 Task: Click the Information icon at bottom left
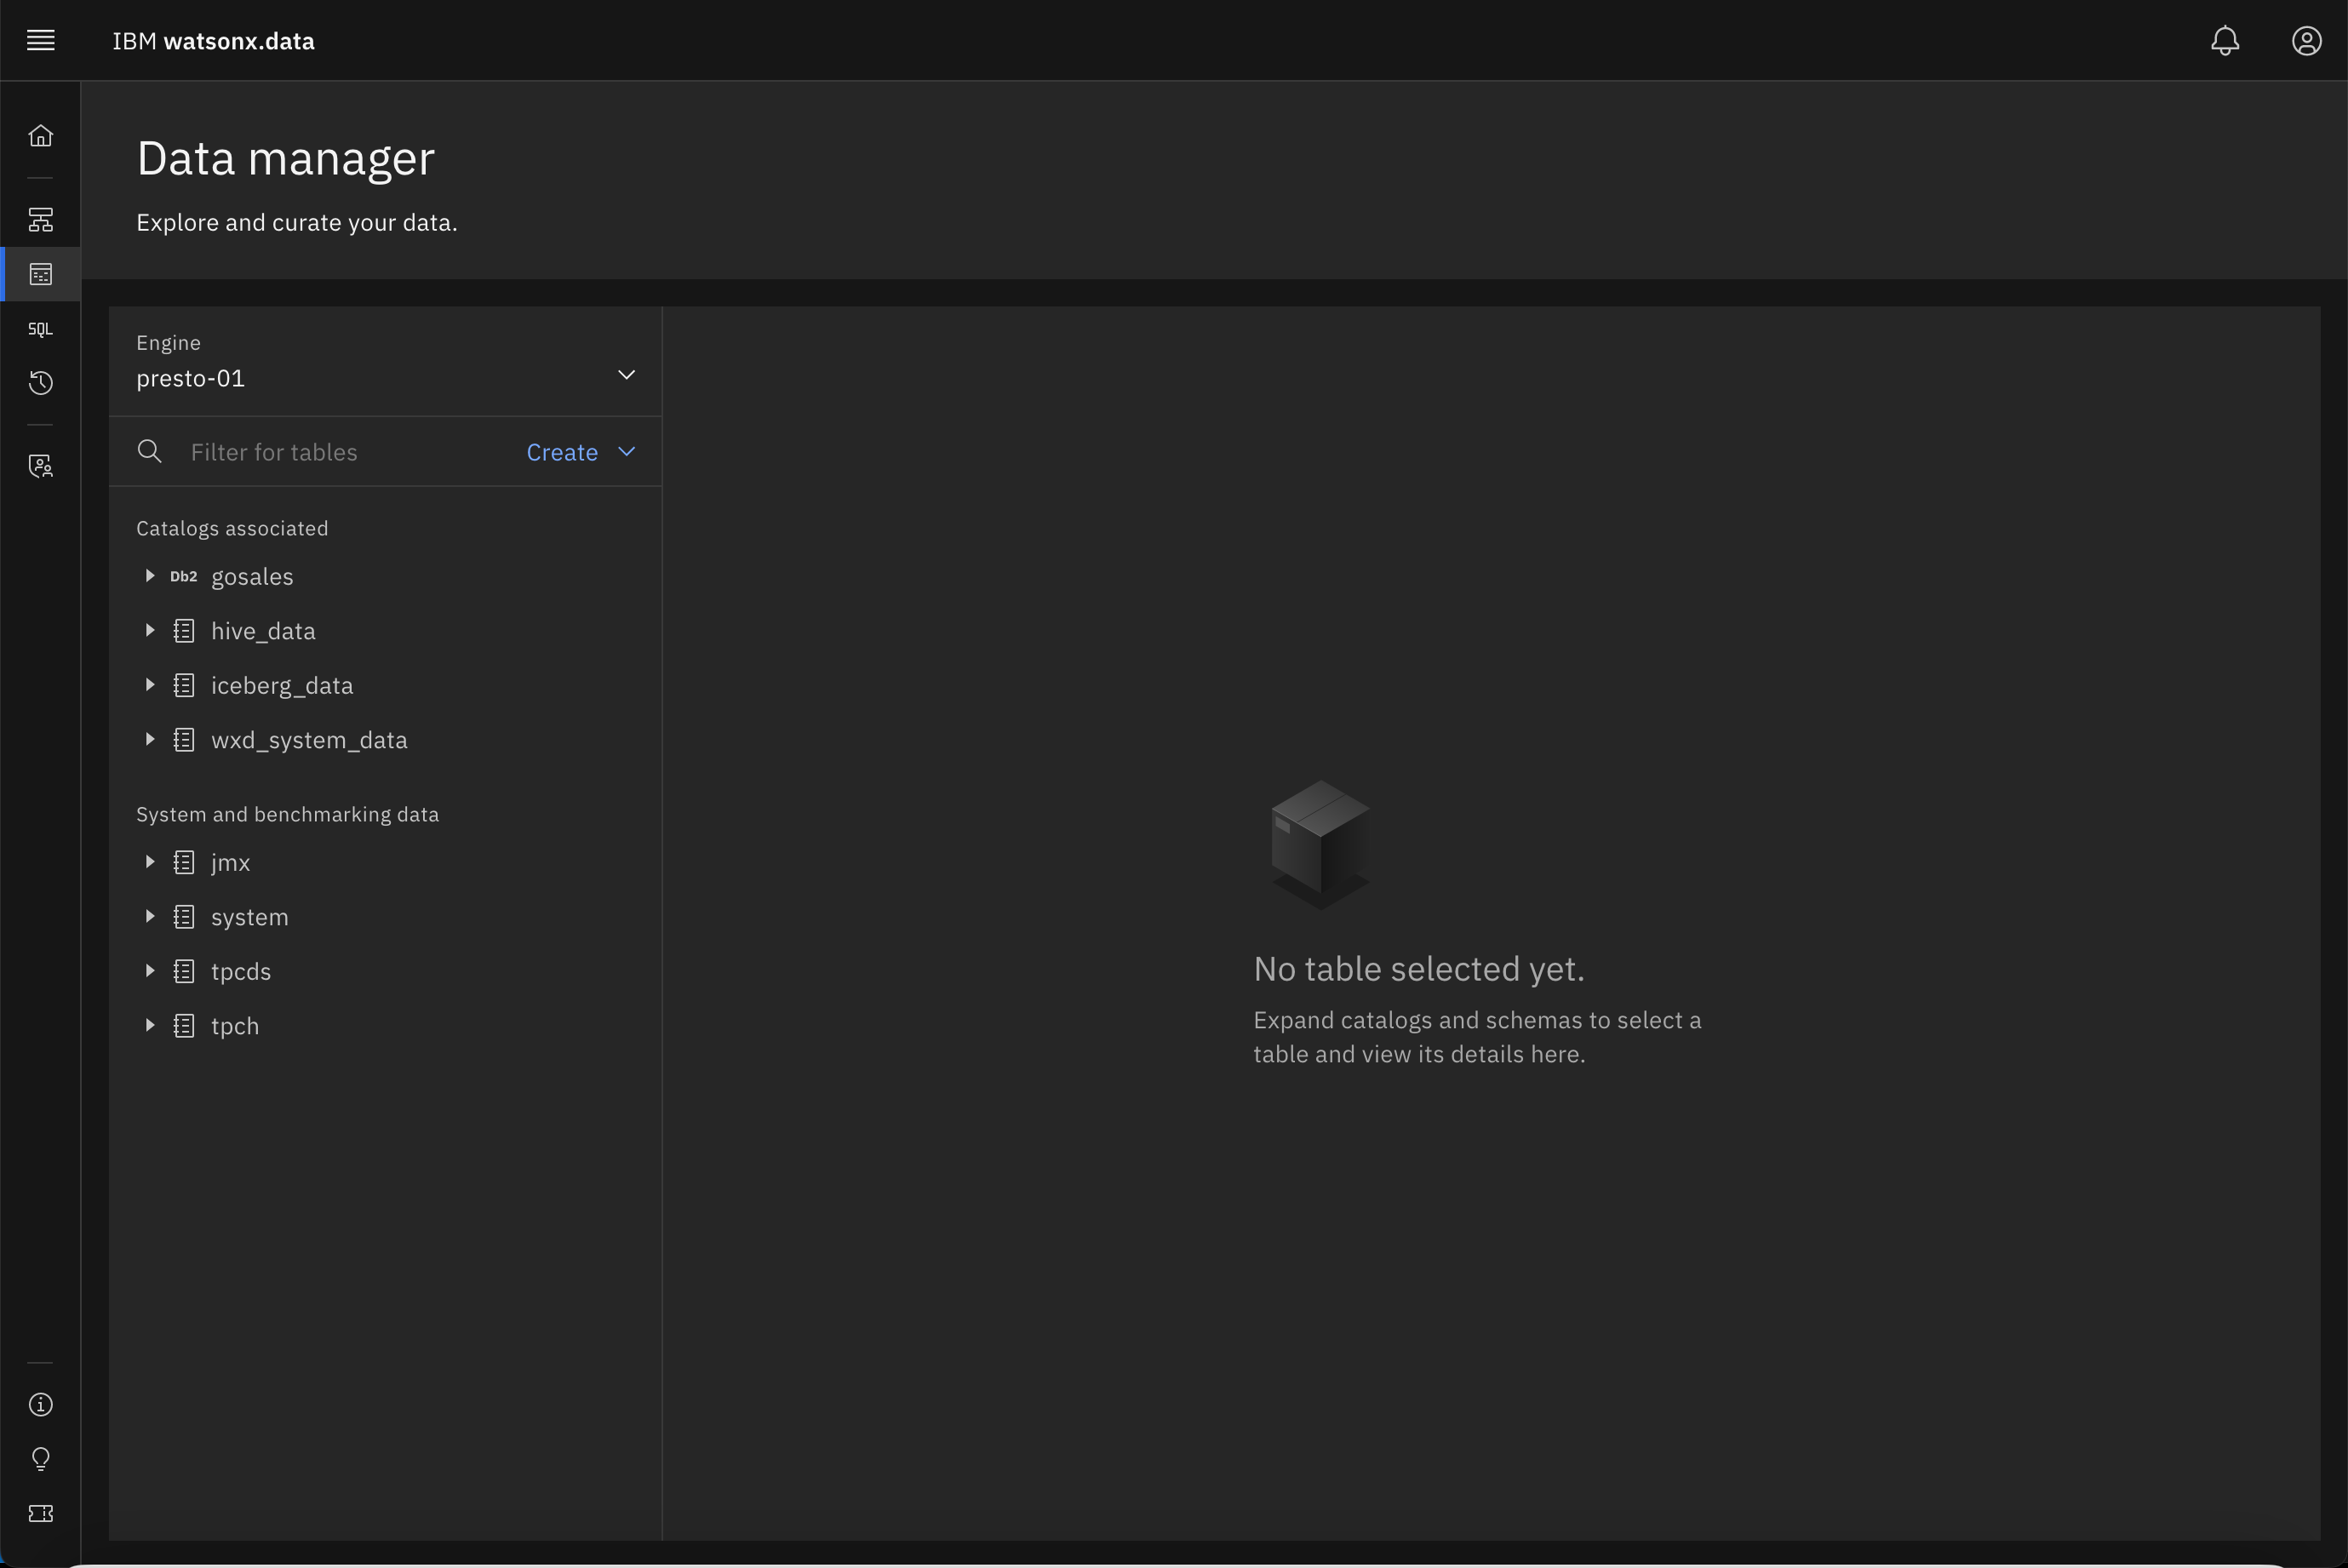click(40, 1404)
